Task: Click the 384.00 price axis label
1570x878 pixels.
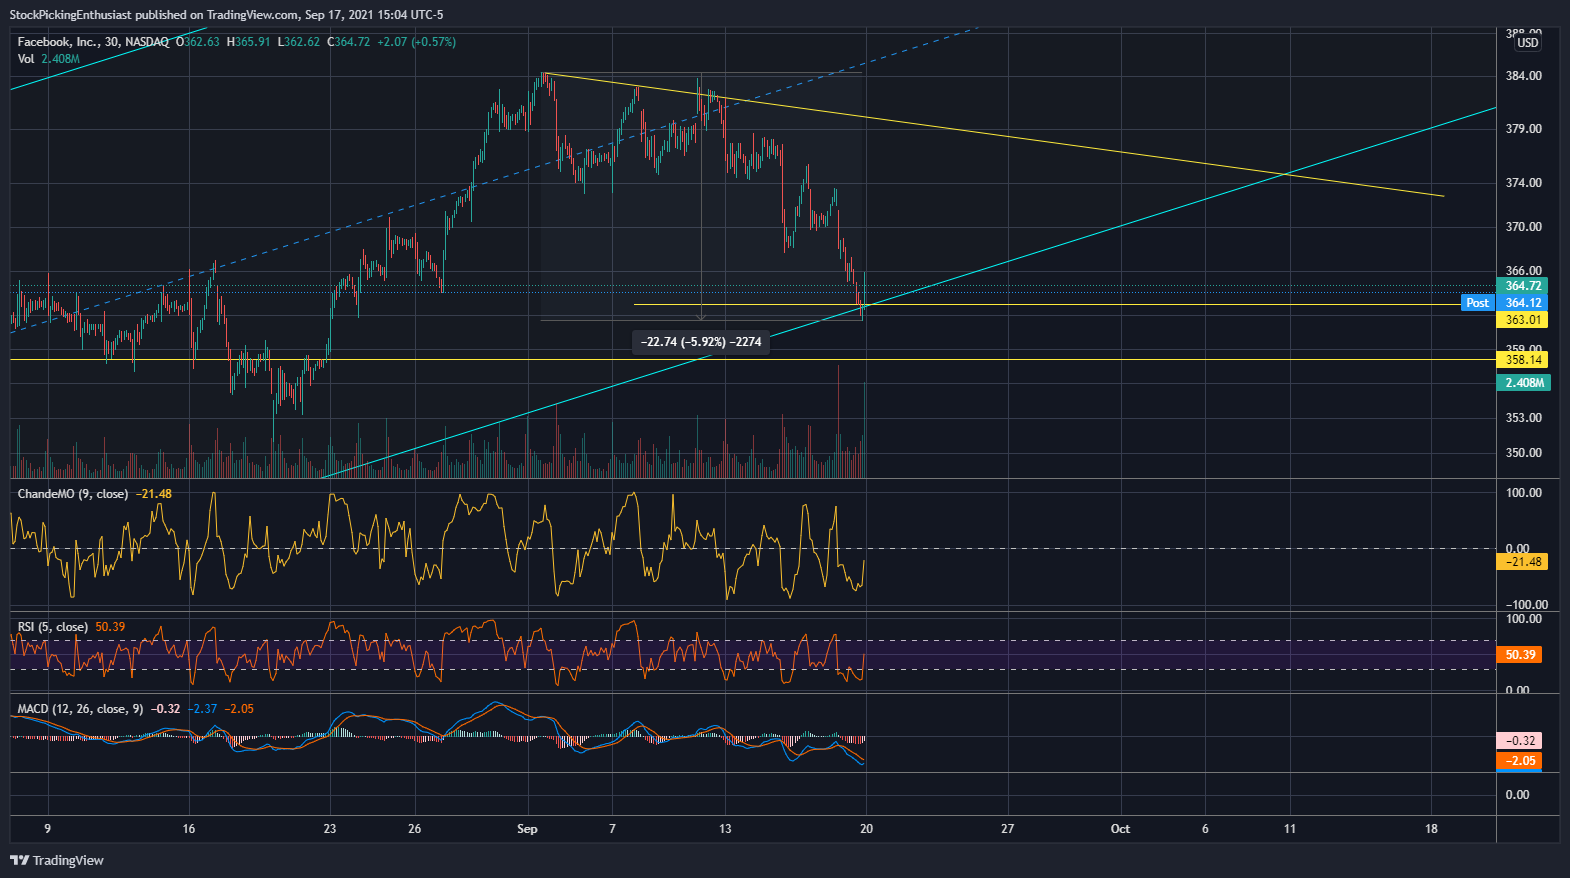Action: pyautogui.click(x=1523, y=76)
